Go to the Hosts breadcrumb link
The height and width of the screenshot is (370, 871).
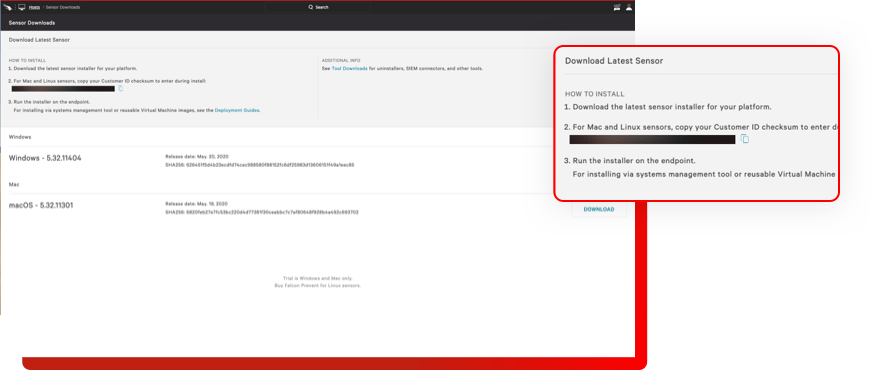point(34,7)
